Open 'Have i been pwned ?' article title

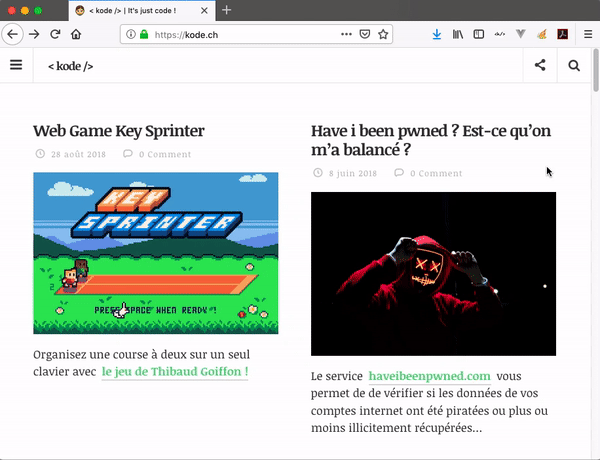pos(431,140)
